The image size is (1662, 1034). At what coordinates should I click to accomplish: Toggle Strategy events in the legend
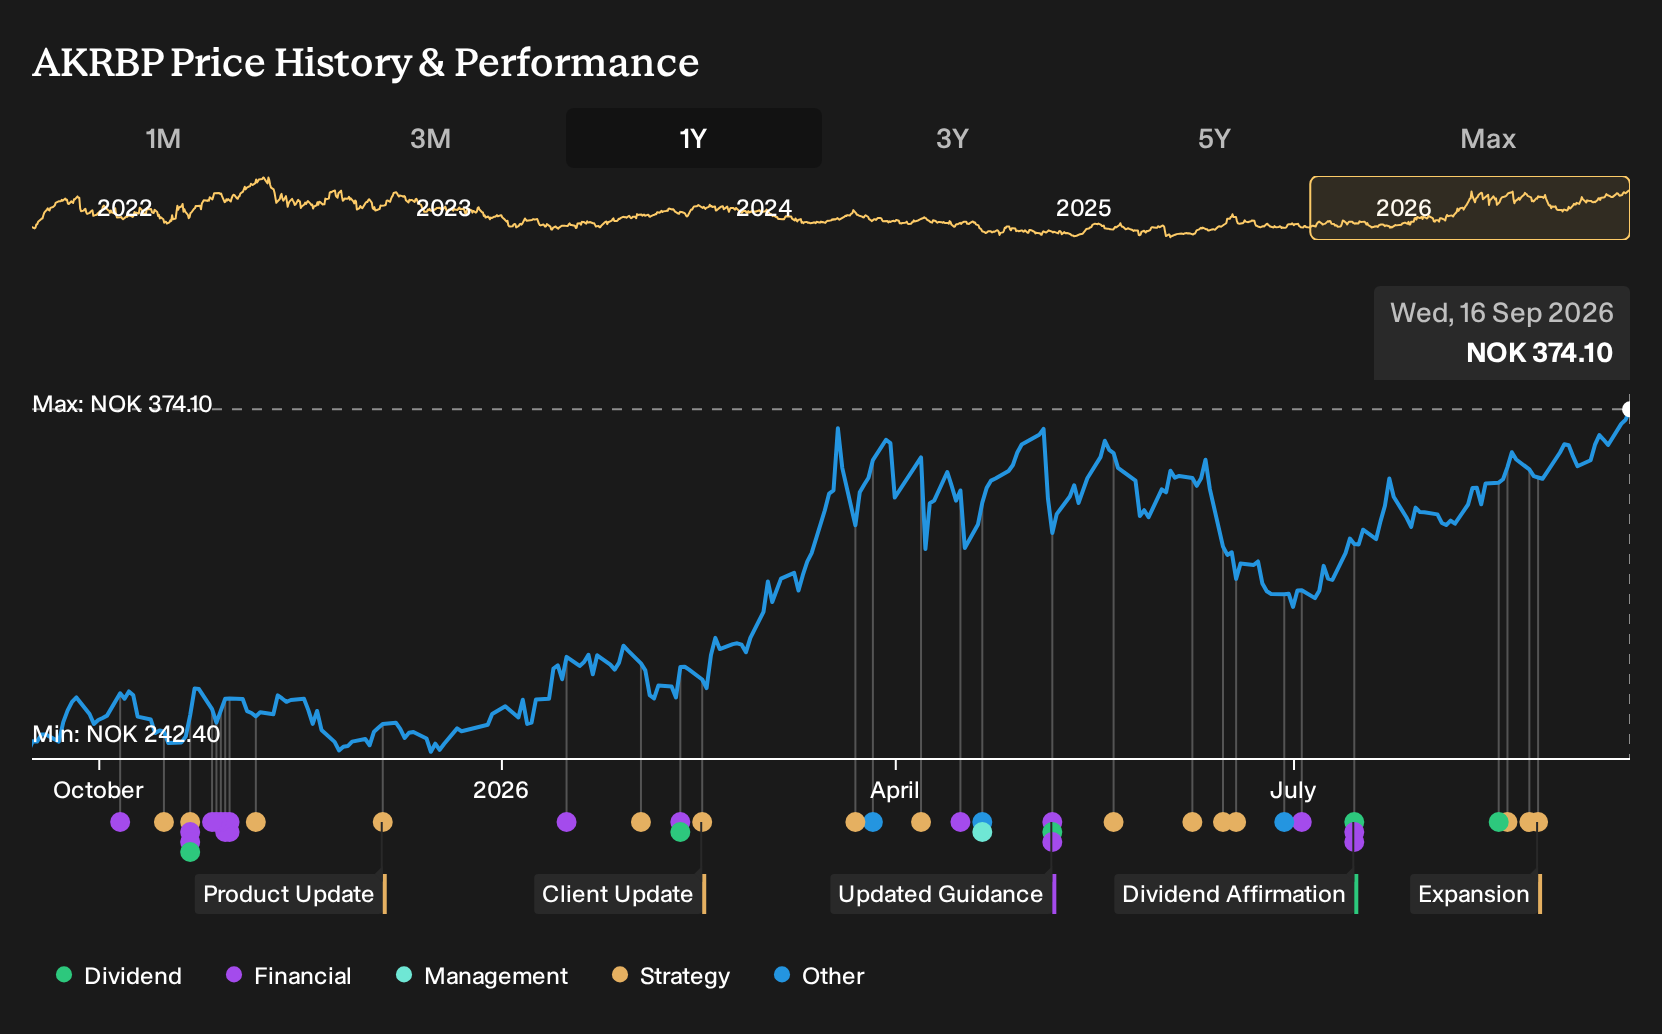(671, 976)
